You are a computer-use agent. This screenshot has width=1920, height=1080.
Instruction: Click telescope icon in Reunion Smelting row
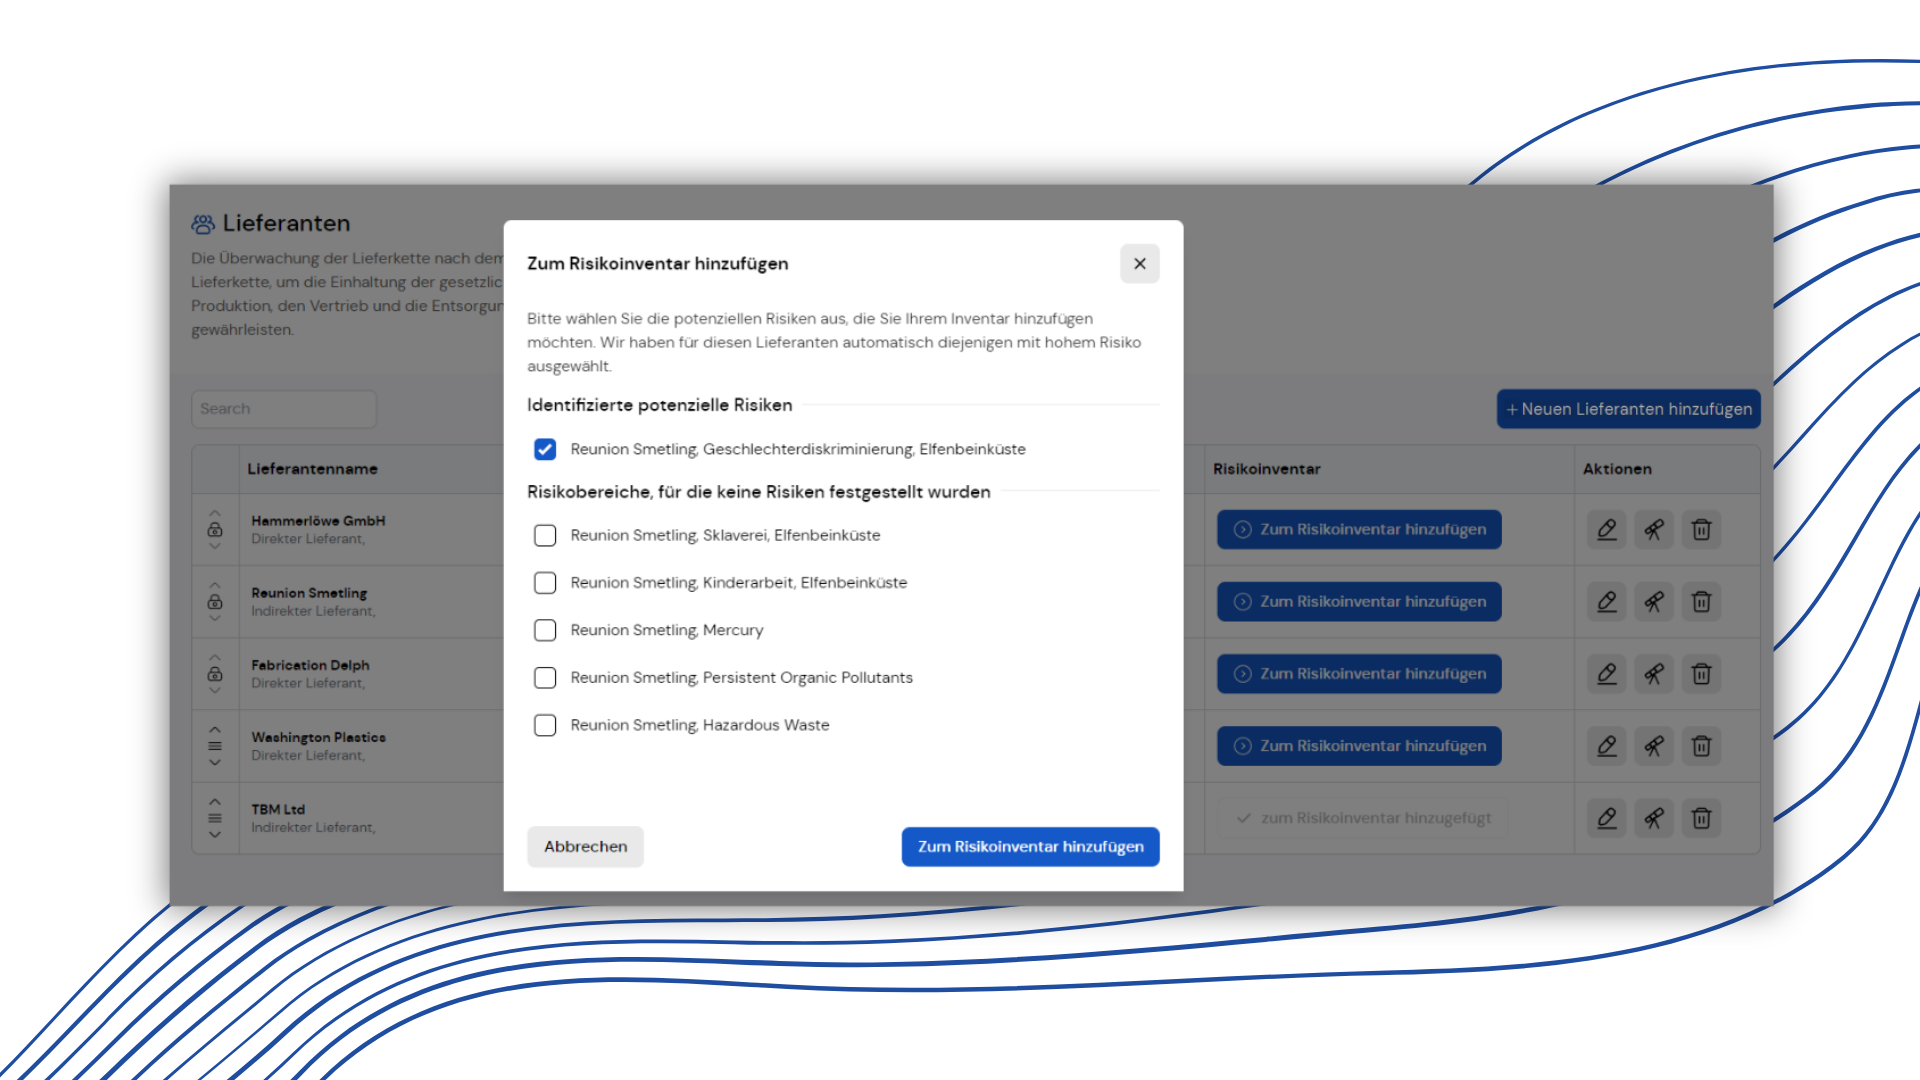[1653, 601]
